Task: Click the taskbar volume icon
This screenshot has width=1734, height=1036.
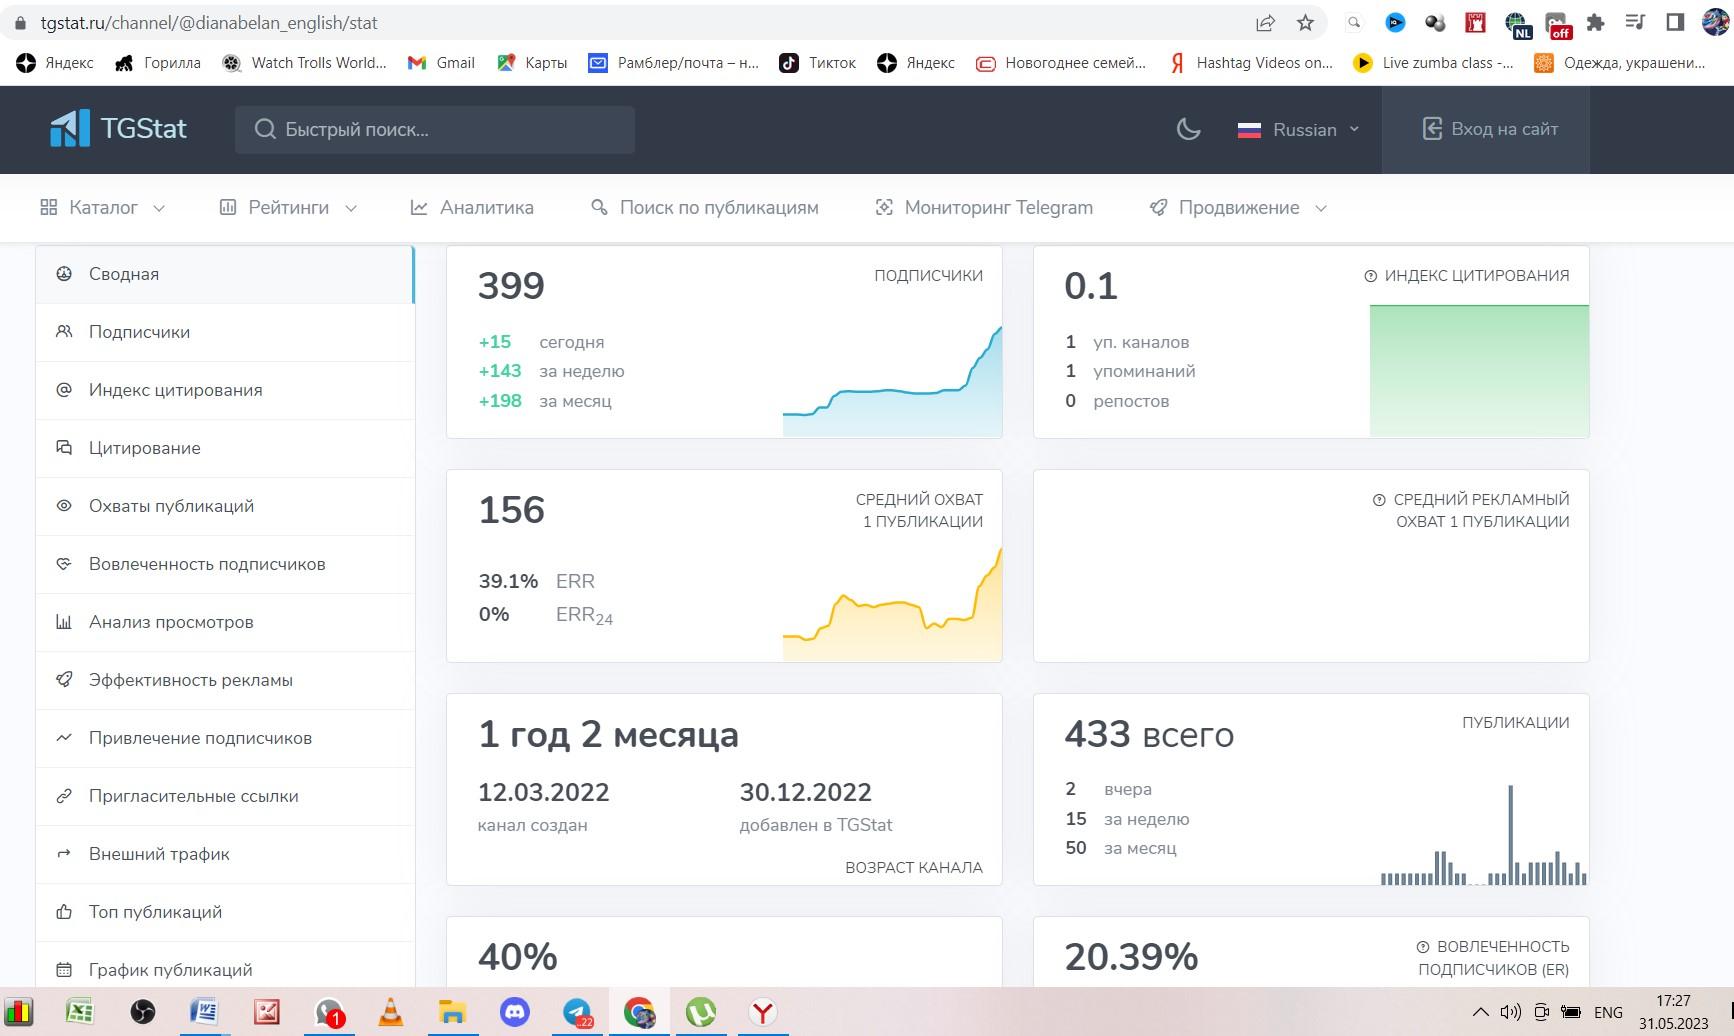Action: 1510,1012
